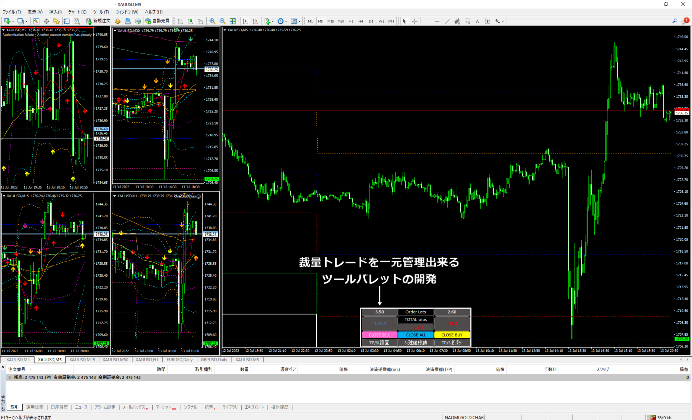Click the zoom in magnifier icon
Screen dimensions: 692x420
212,21
